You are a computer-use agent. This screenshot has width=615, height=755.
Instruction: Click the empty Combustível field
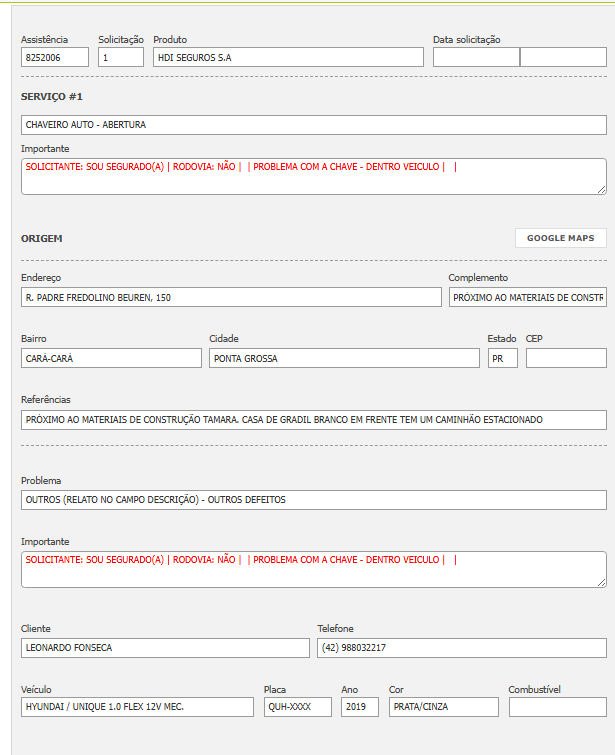[x=557, y=707]
